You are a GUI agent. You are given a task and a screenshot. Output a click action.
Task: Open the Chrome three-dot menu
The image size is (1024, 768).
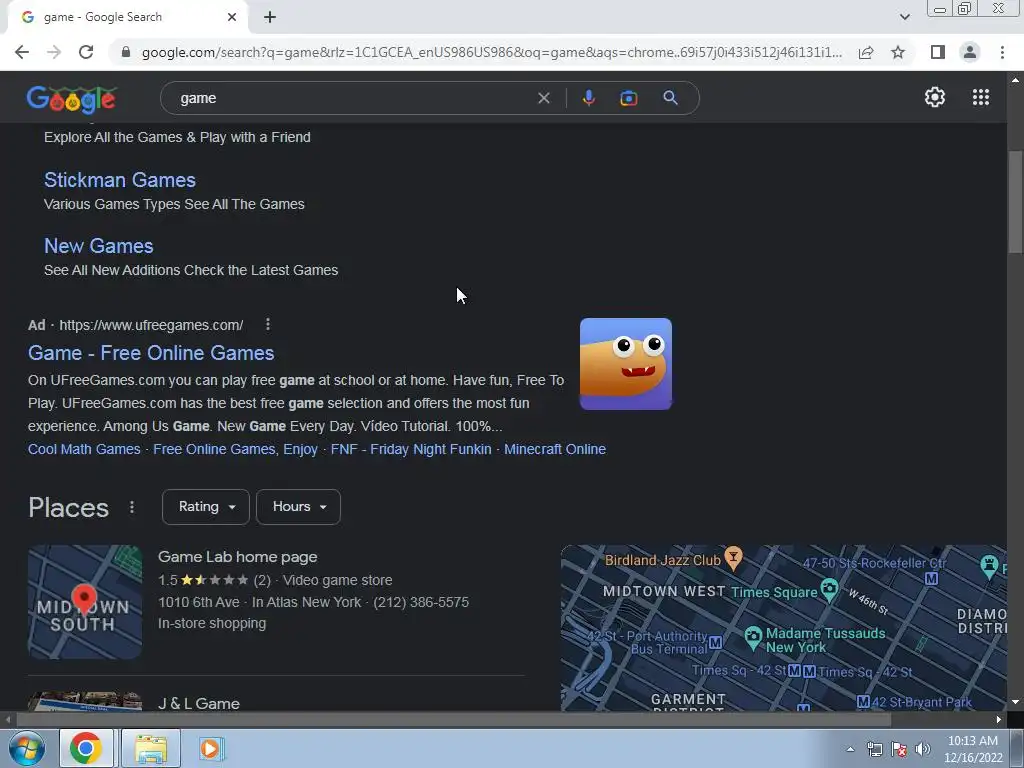click(x=1002, y=52)
